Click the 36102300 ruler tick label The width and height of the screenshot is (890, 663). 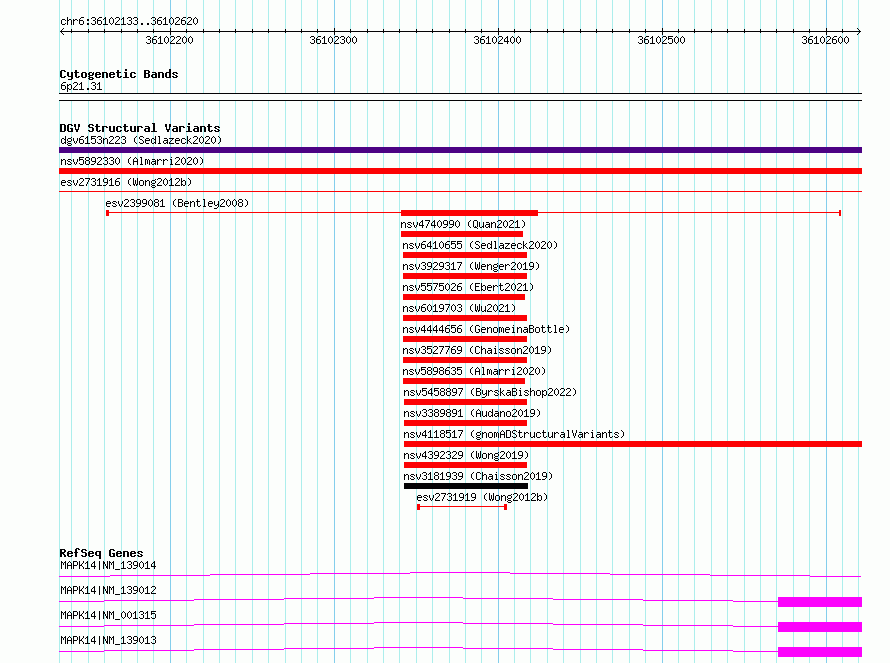coord(333,40)
